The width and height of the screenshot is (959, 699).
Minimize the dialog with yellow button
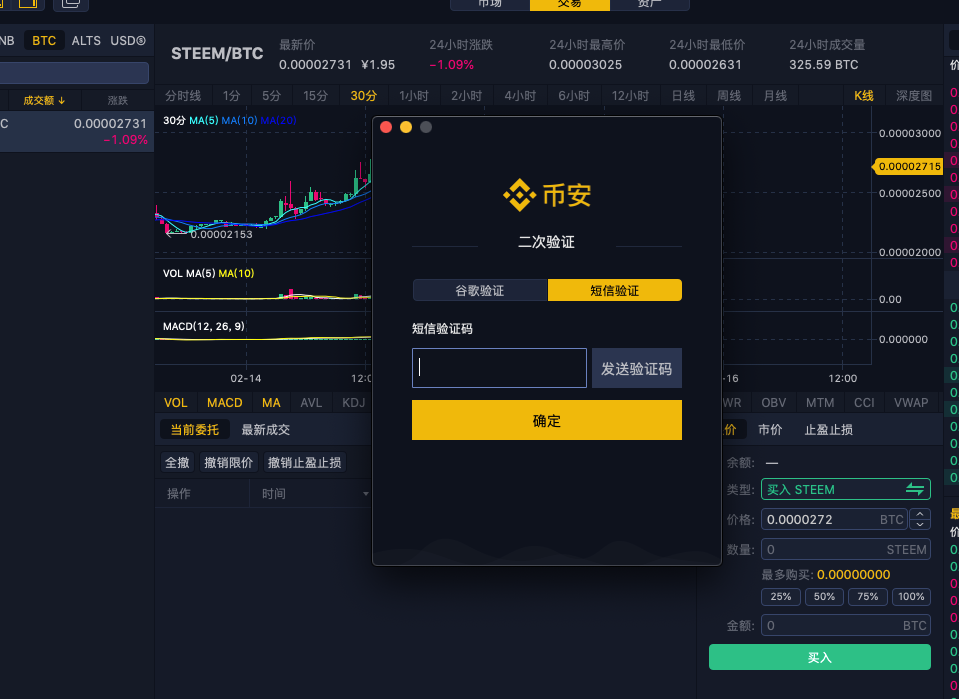(406, 127)
